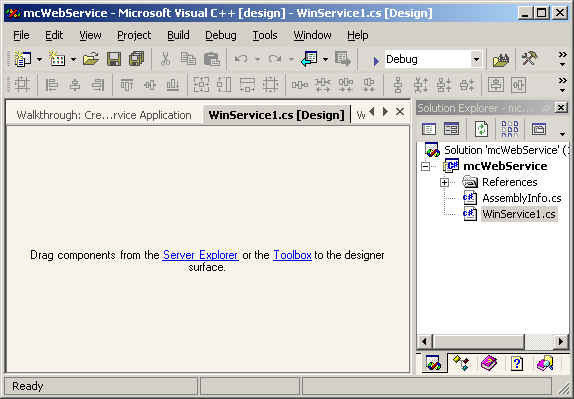Click the Paste clipboard icon
The image size is (574, 399).
(212, 59)
